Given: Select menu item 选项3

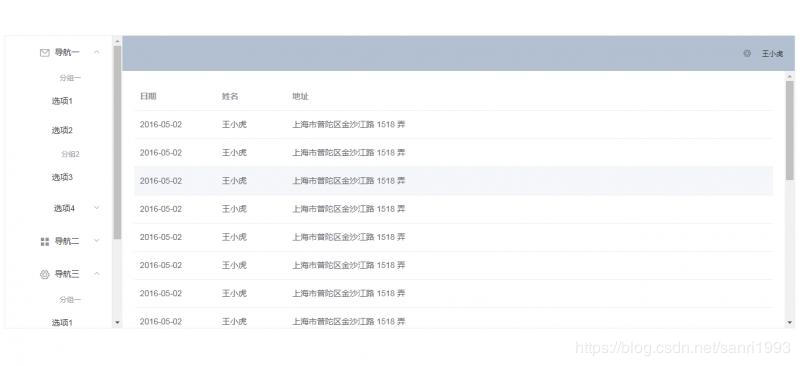Looking at the screenshot, I should 62,177.
